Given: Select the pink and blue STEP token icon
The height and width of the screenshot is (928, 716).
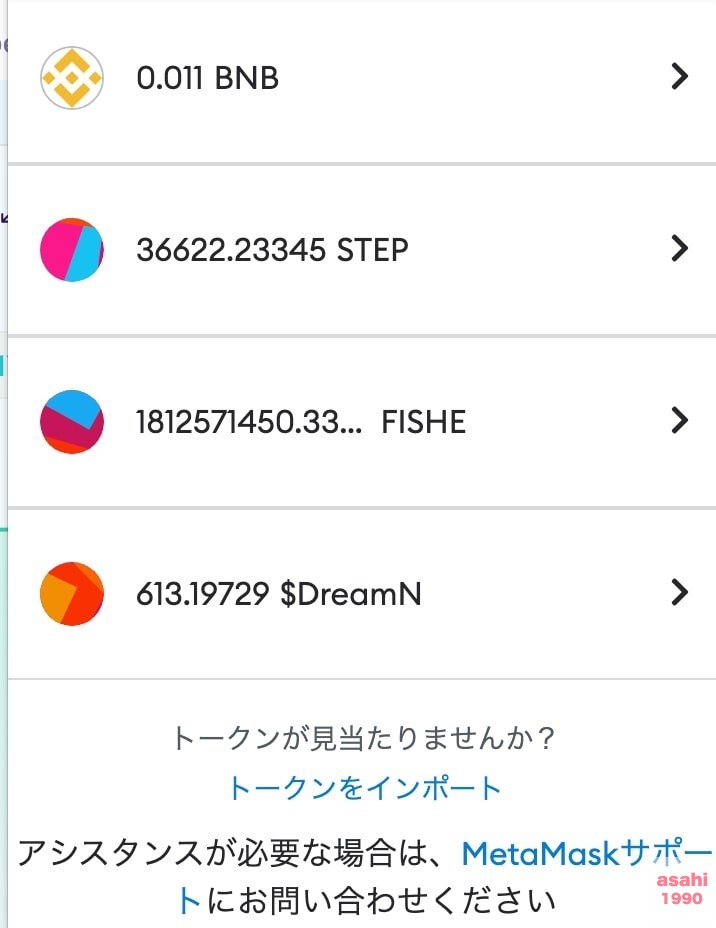Looking at the screenshot, I should (72, 249).
